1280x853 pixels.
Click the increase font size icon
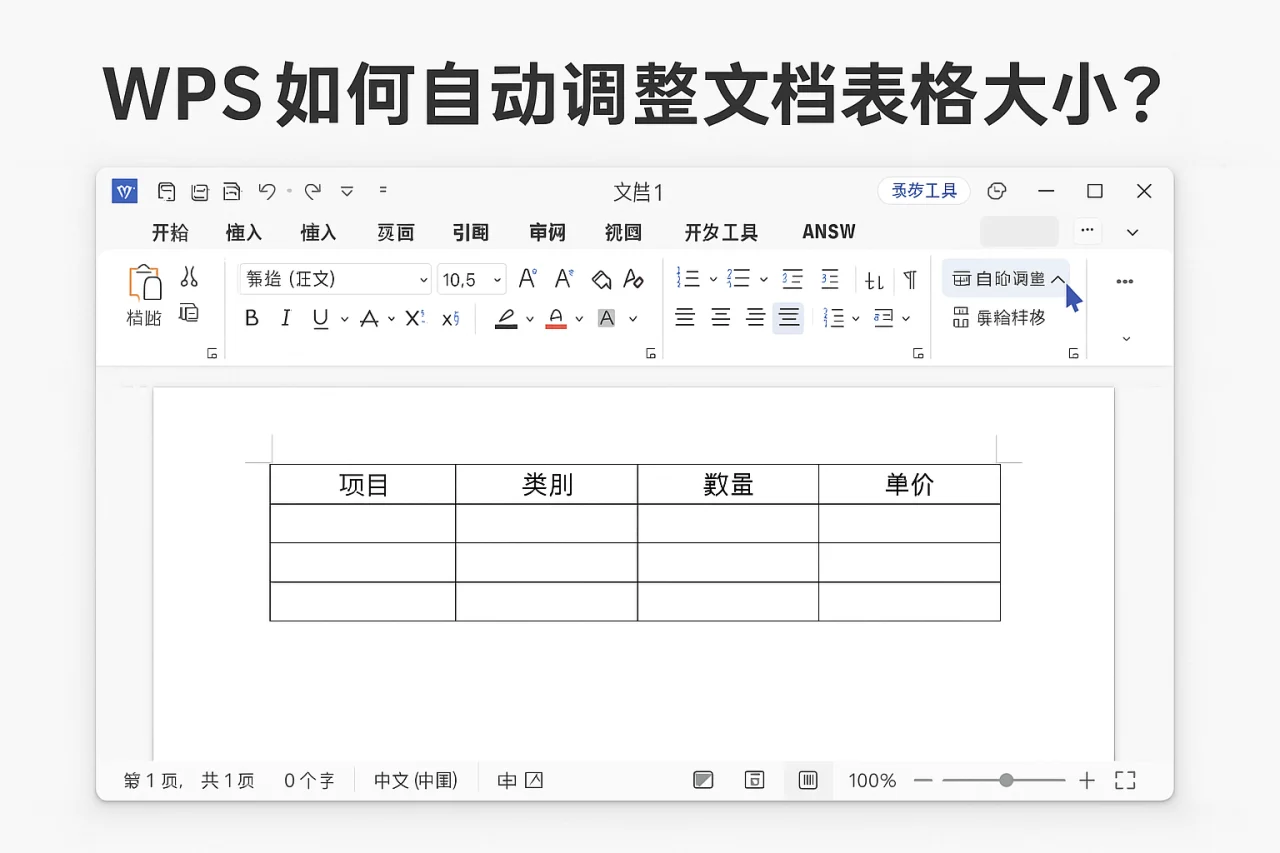(527, 278)
